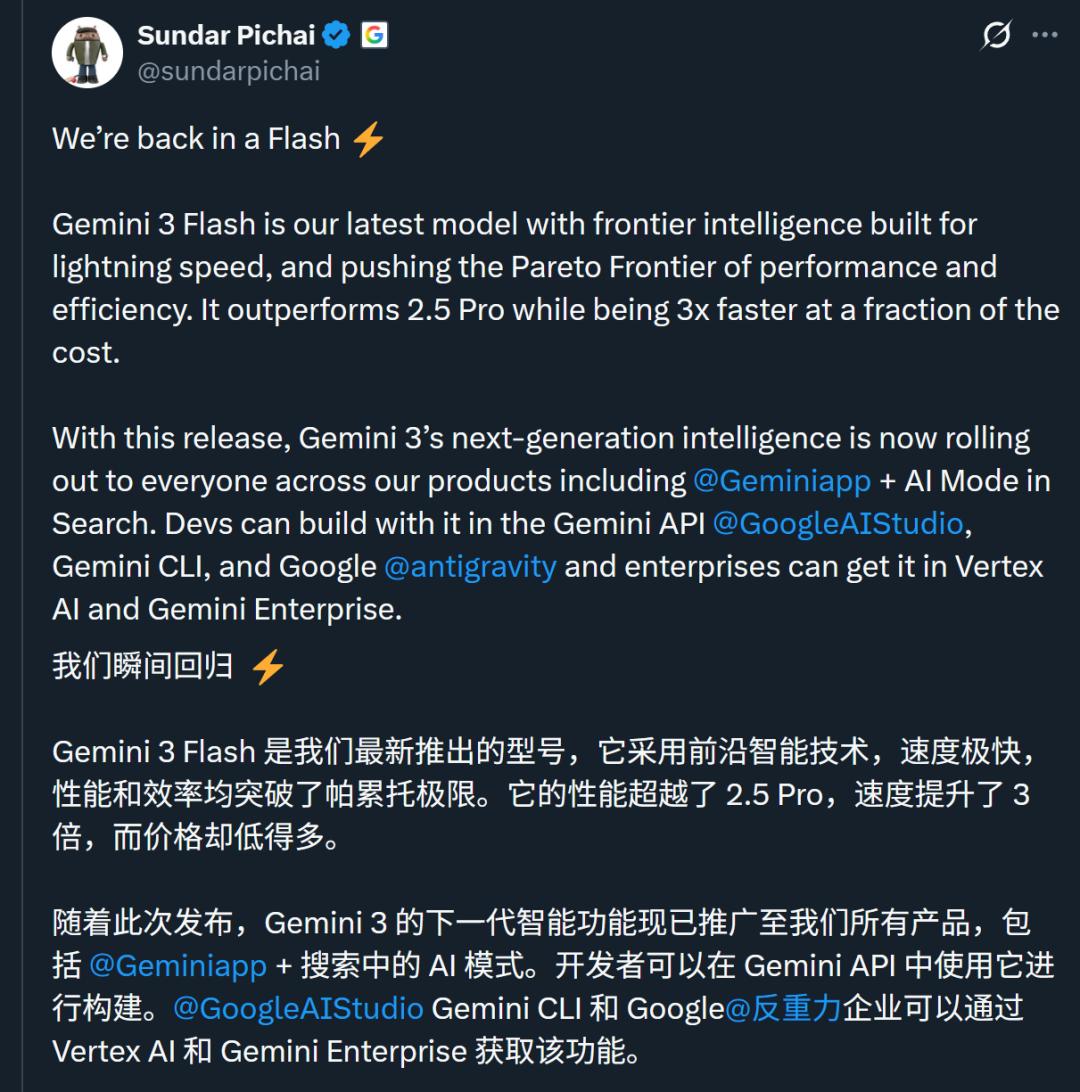This screenshot has height=1092, width=1080.
Task: Click the lightning emoji after 'Flash'
Action: [x=368, y=138]
